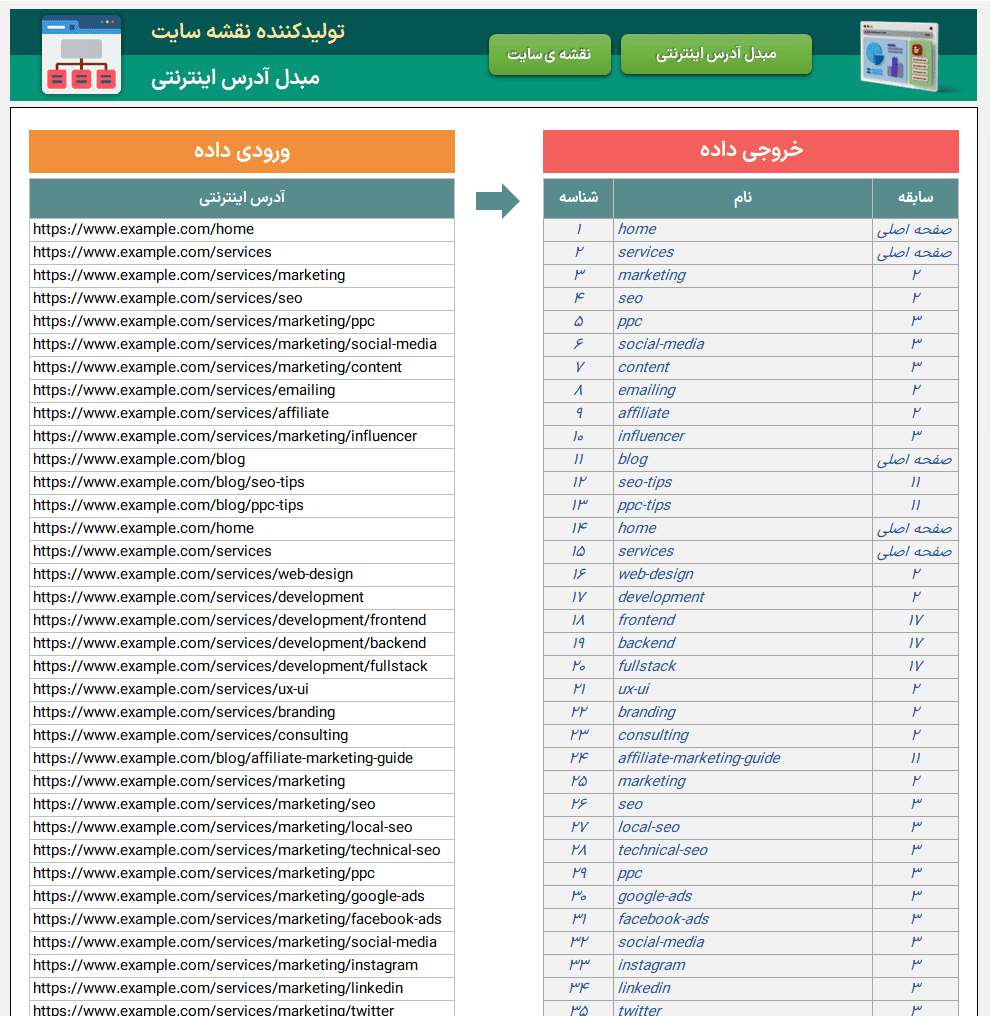Click the ورودی داده section title
This screenshot has height=1016, width=990.
pos(242,152)
